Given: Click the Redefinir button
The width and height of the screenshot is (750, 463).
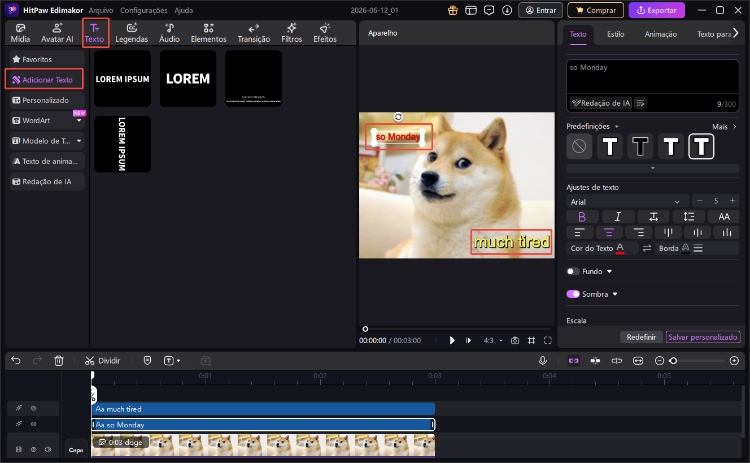Looking at the screenshot, I should pos(641,337).
